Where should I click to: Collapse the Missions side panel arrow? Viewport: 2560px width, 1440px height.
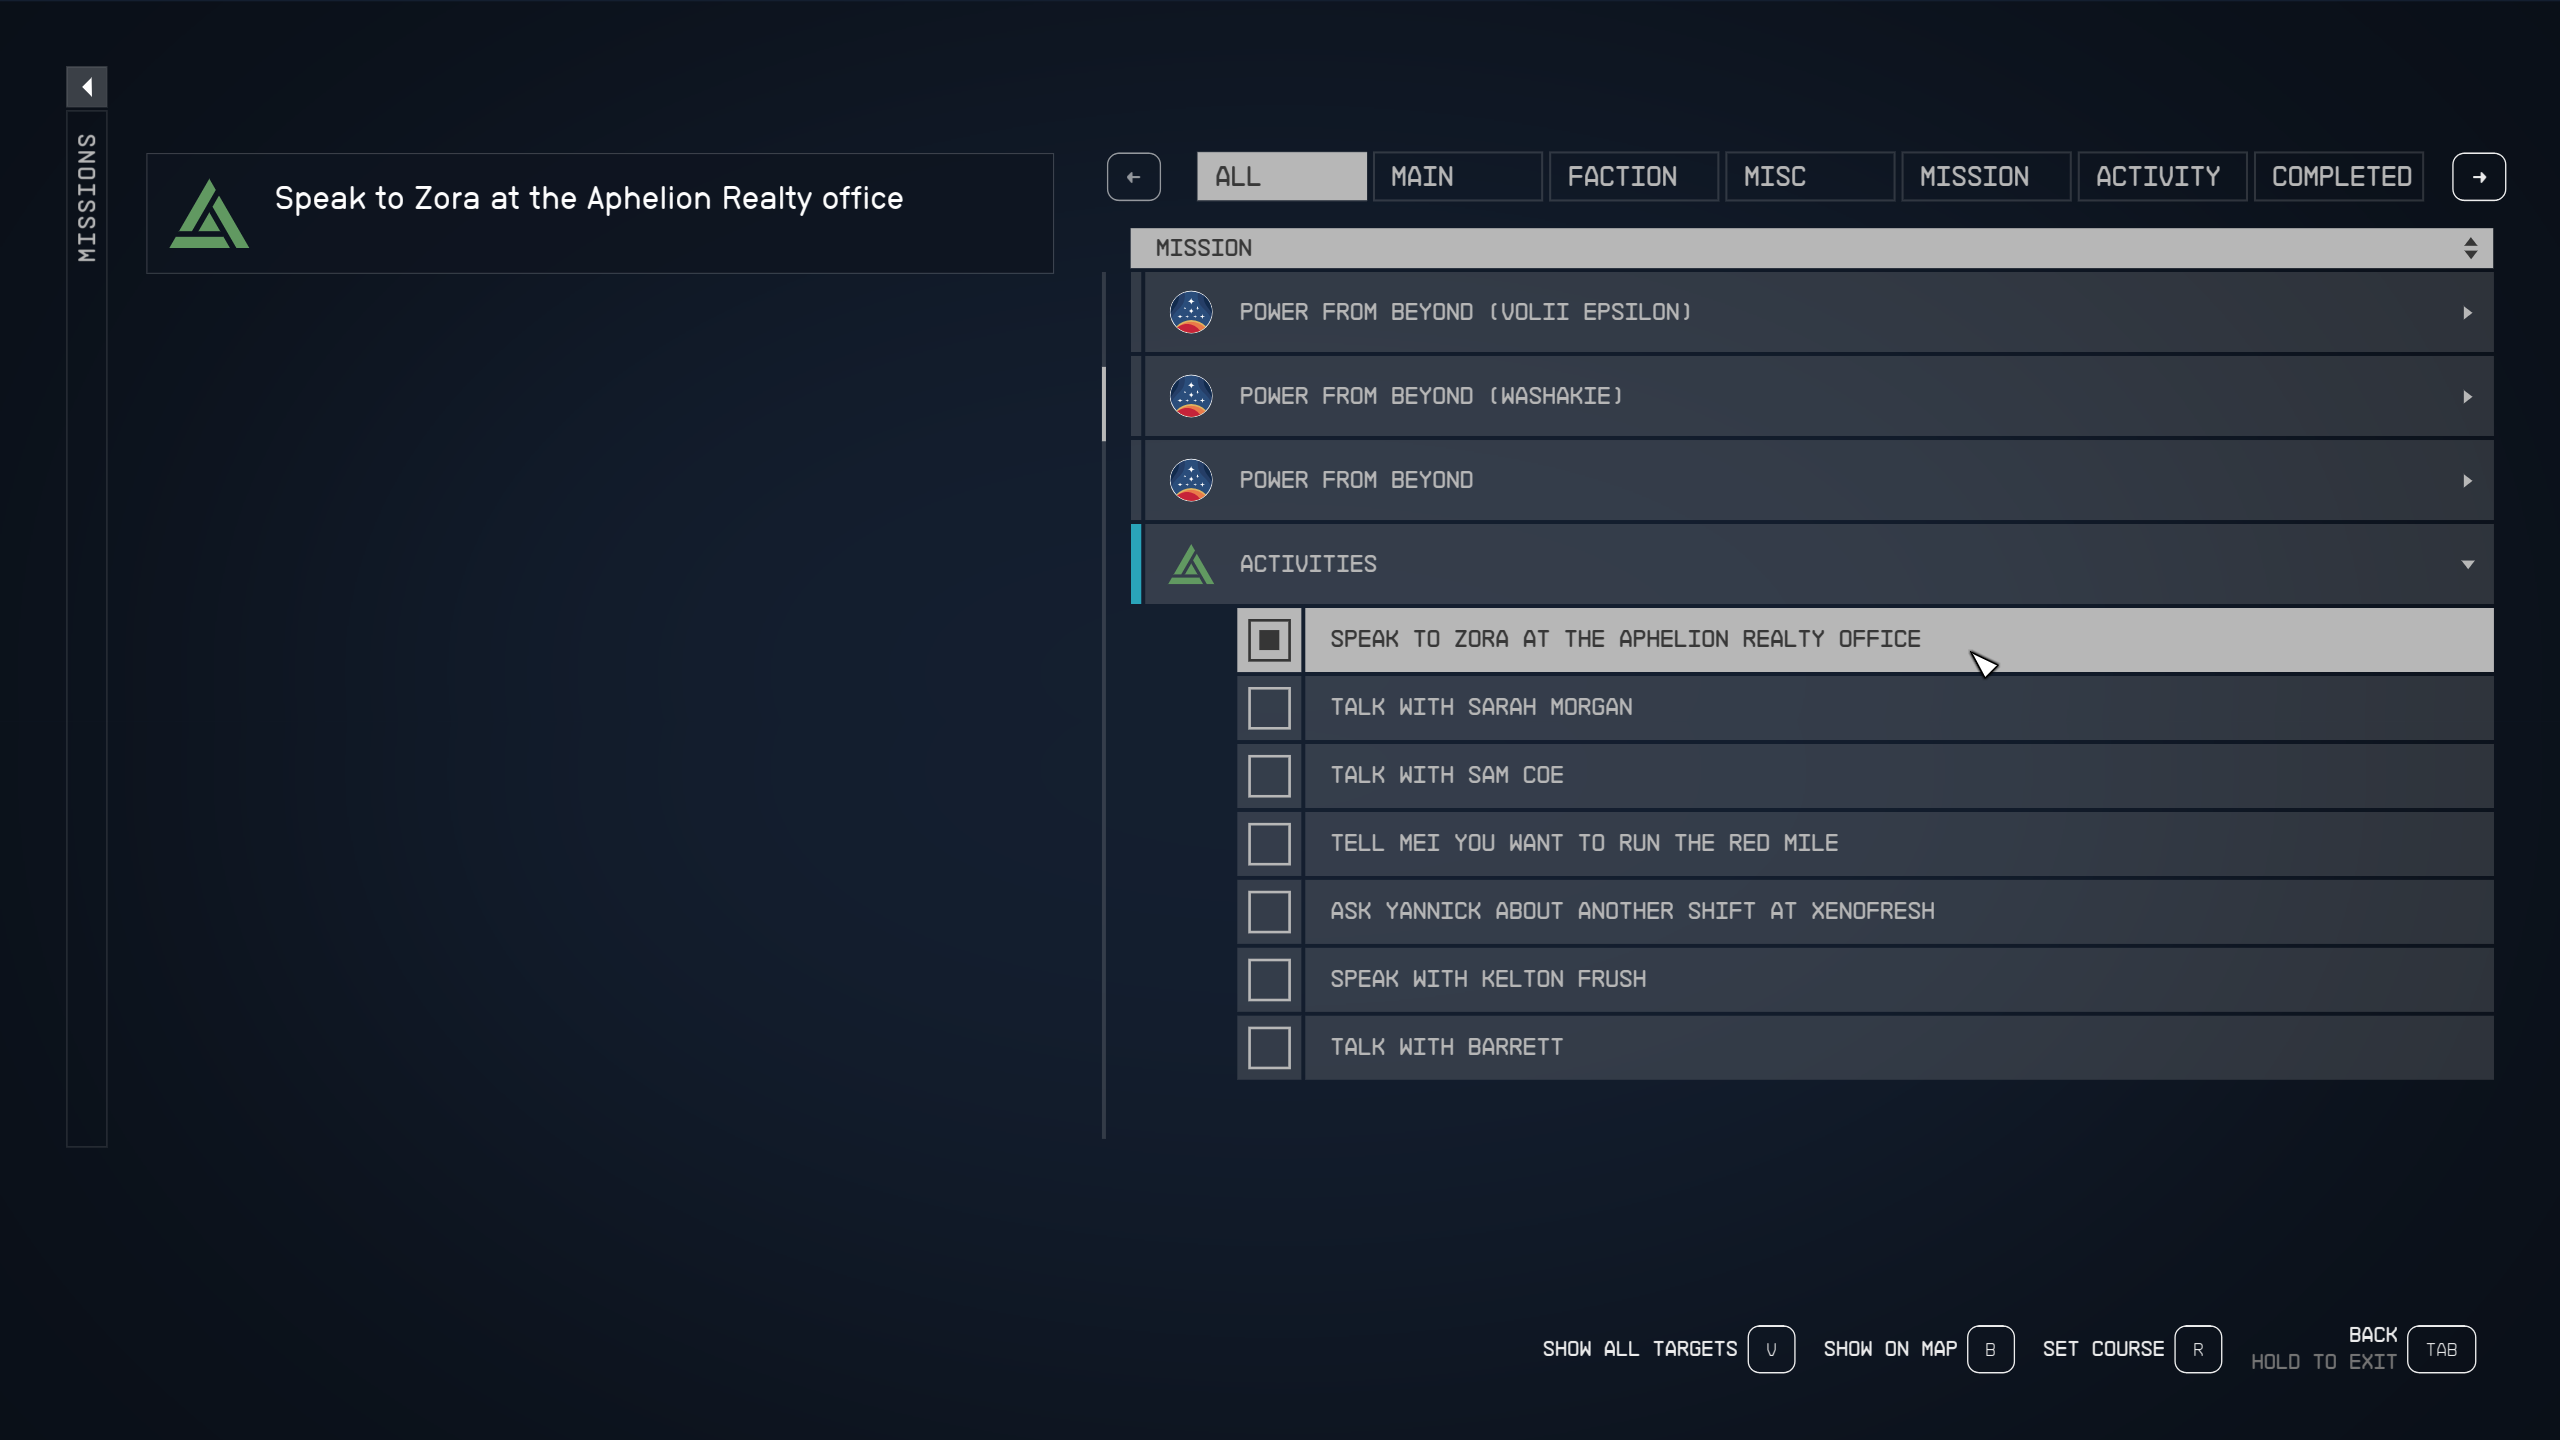pos(87,87)
